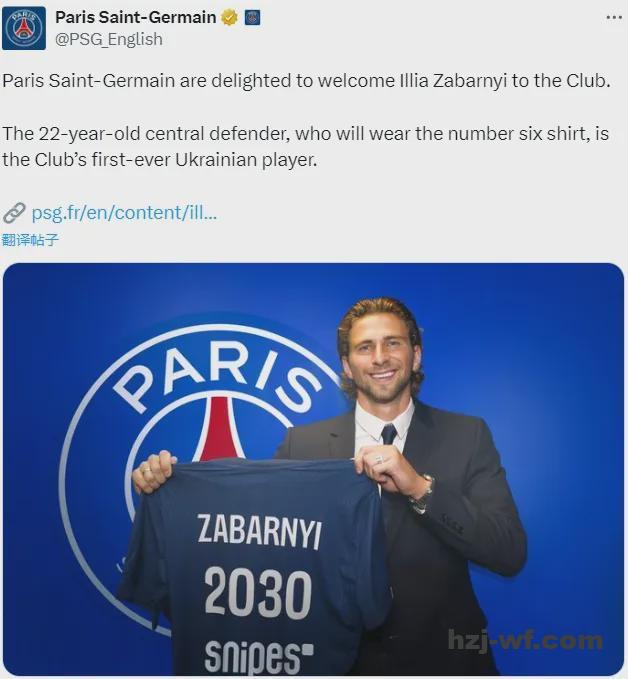Click the PARIS crest lettering in photo

217,375
